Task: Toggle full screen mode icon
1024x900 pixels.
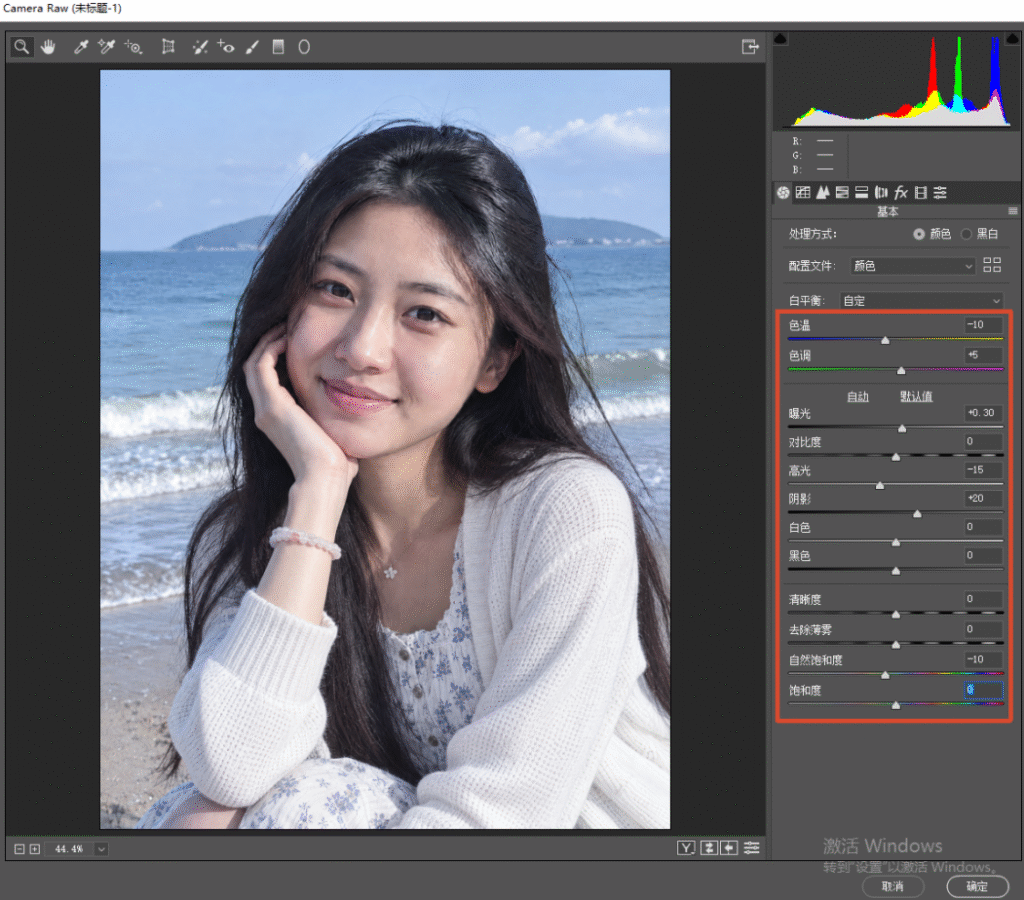Action: pos(750,47)
